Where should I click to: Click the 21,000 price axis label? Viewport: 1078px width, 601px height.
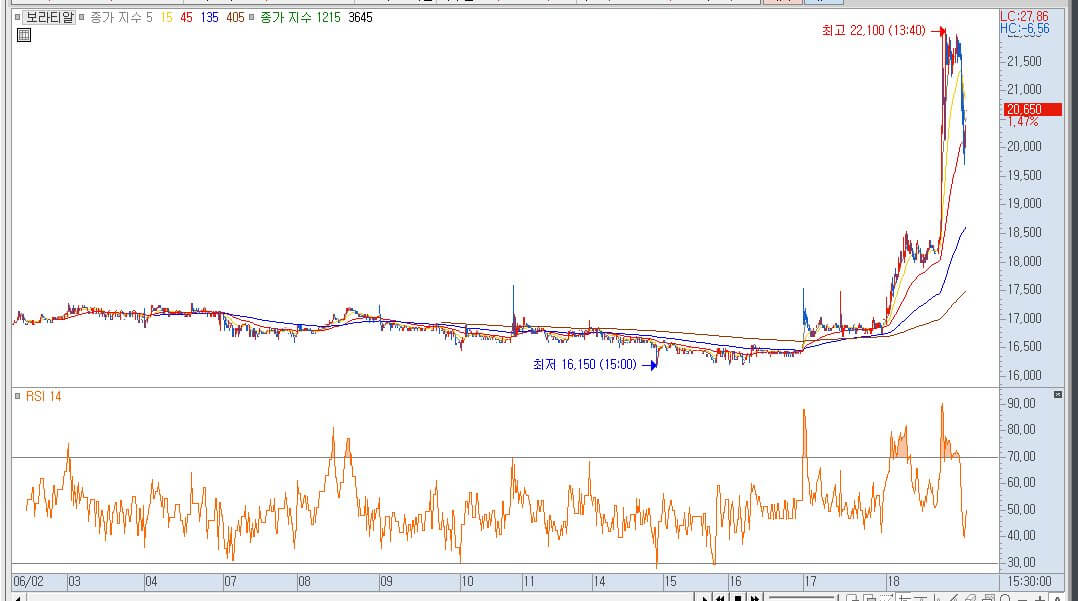pyautogui.click(x=1024, y=89)
